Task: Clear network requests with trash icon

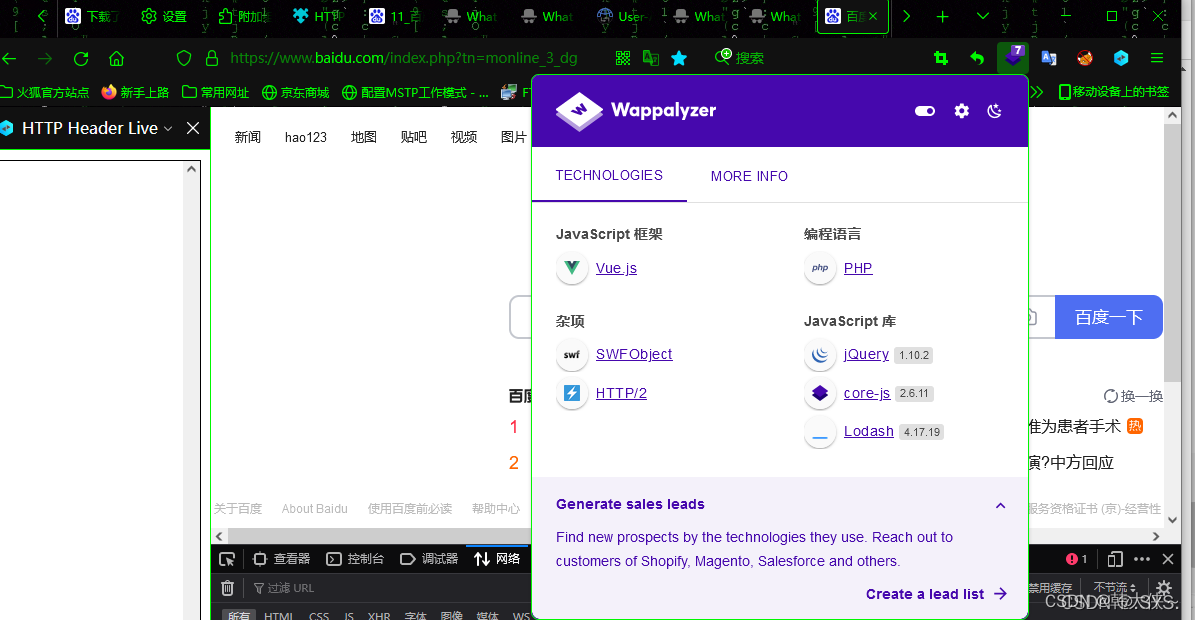Action: (227, 588)
